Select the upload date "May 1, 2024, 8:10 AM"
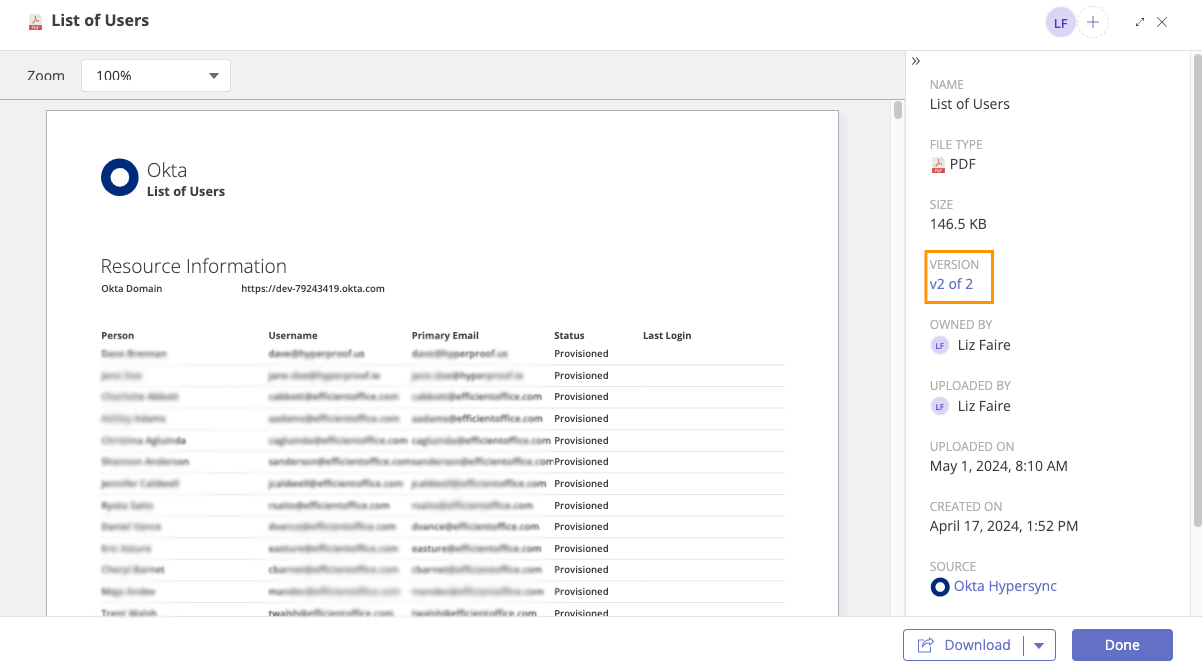Image resolution: width=1202 pixels, height=669 pixels. point(999,466)
